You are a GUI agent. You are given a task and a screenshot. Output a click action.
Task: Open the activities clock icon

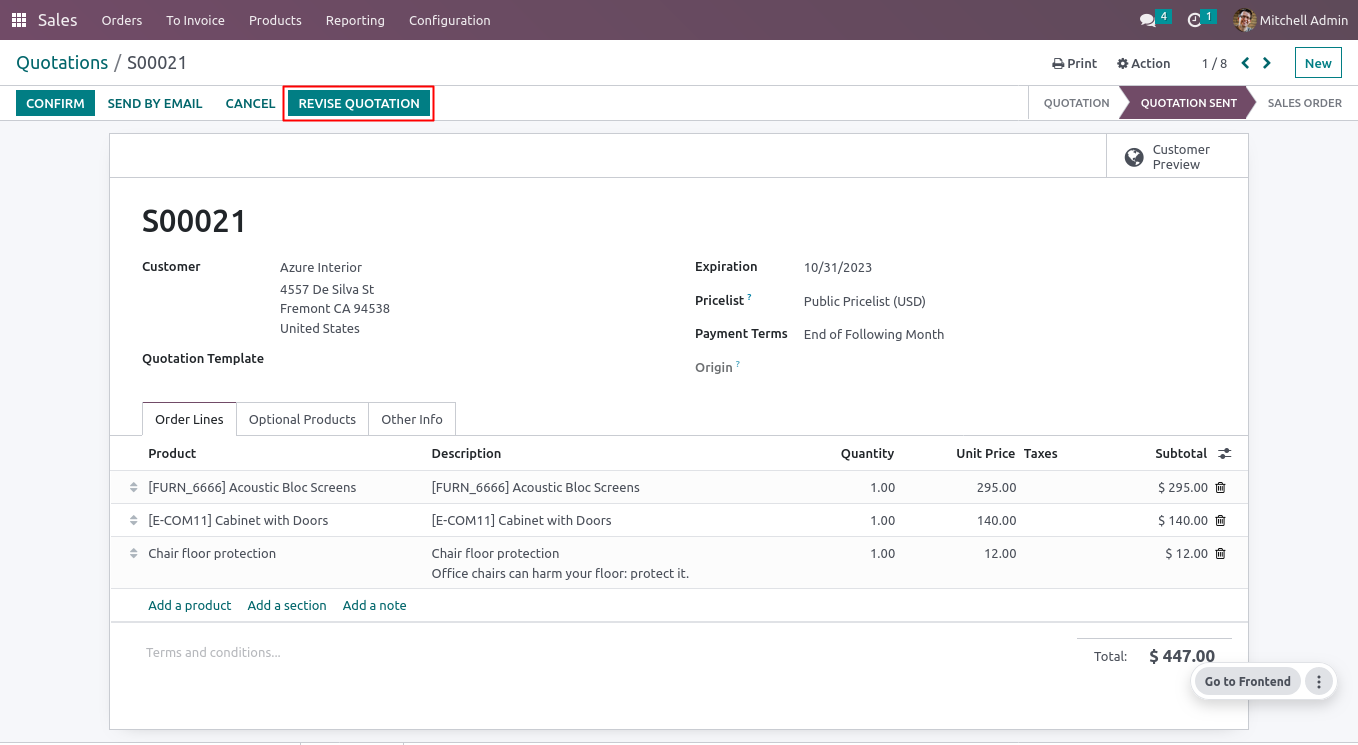1194,20
